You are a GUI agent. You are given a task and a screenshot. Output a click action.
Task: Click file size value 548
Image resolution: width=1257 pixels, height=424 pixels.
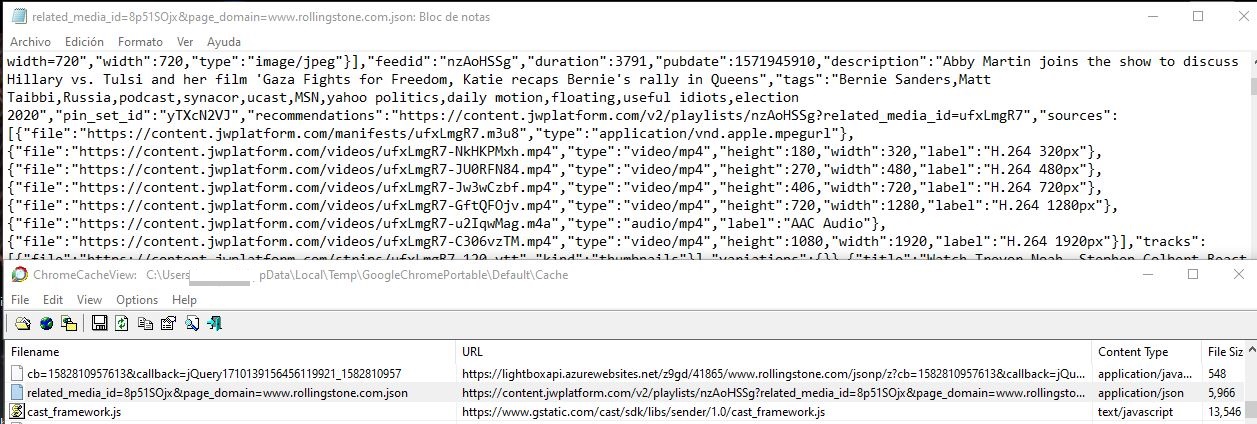[1219, 374]
